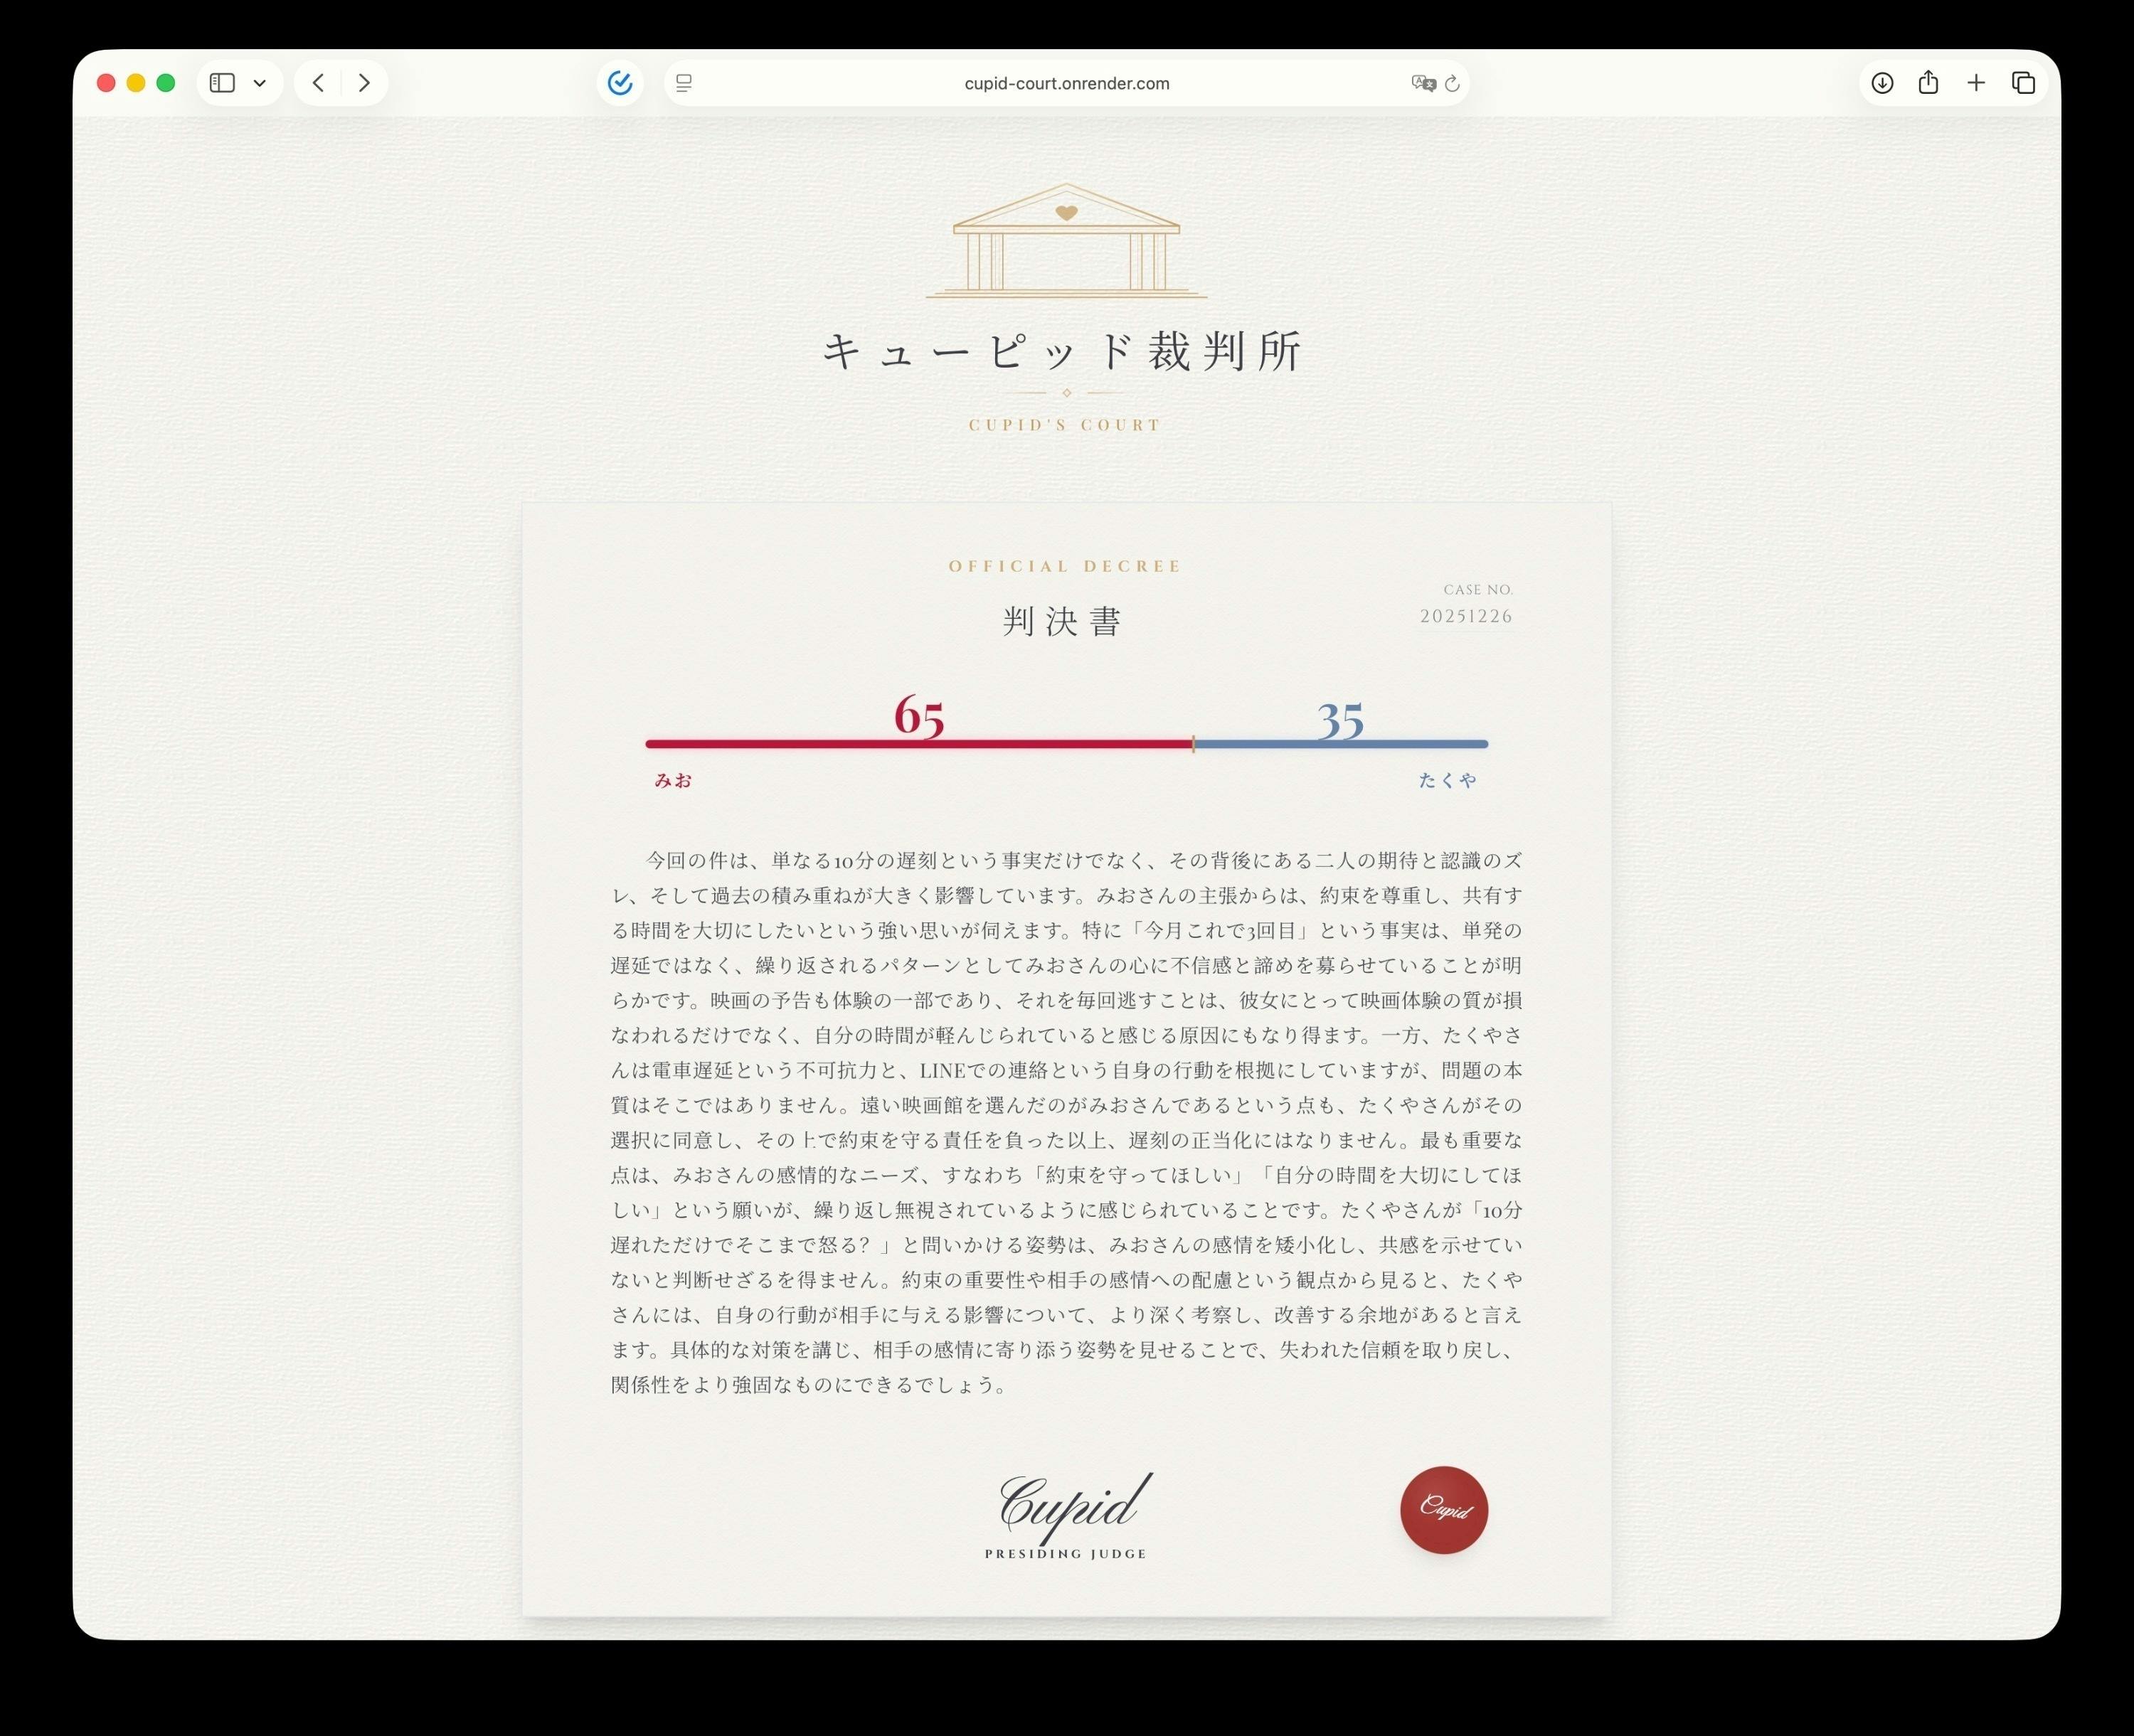This screenshot has width=2134, height=1736.
Task: Click the red Cupid wax seal
Action: (1443, 1509)
